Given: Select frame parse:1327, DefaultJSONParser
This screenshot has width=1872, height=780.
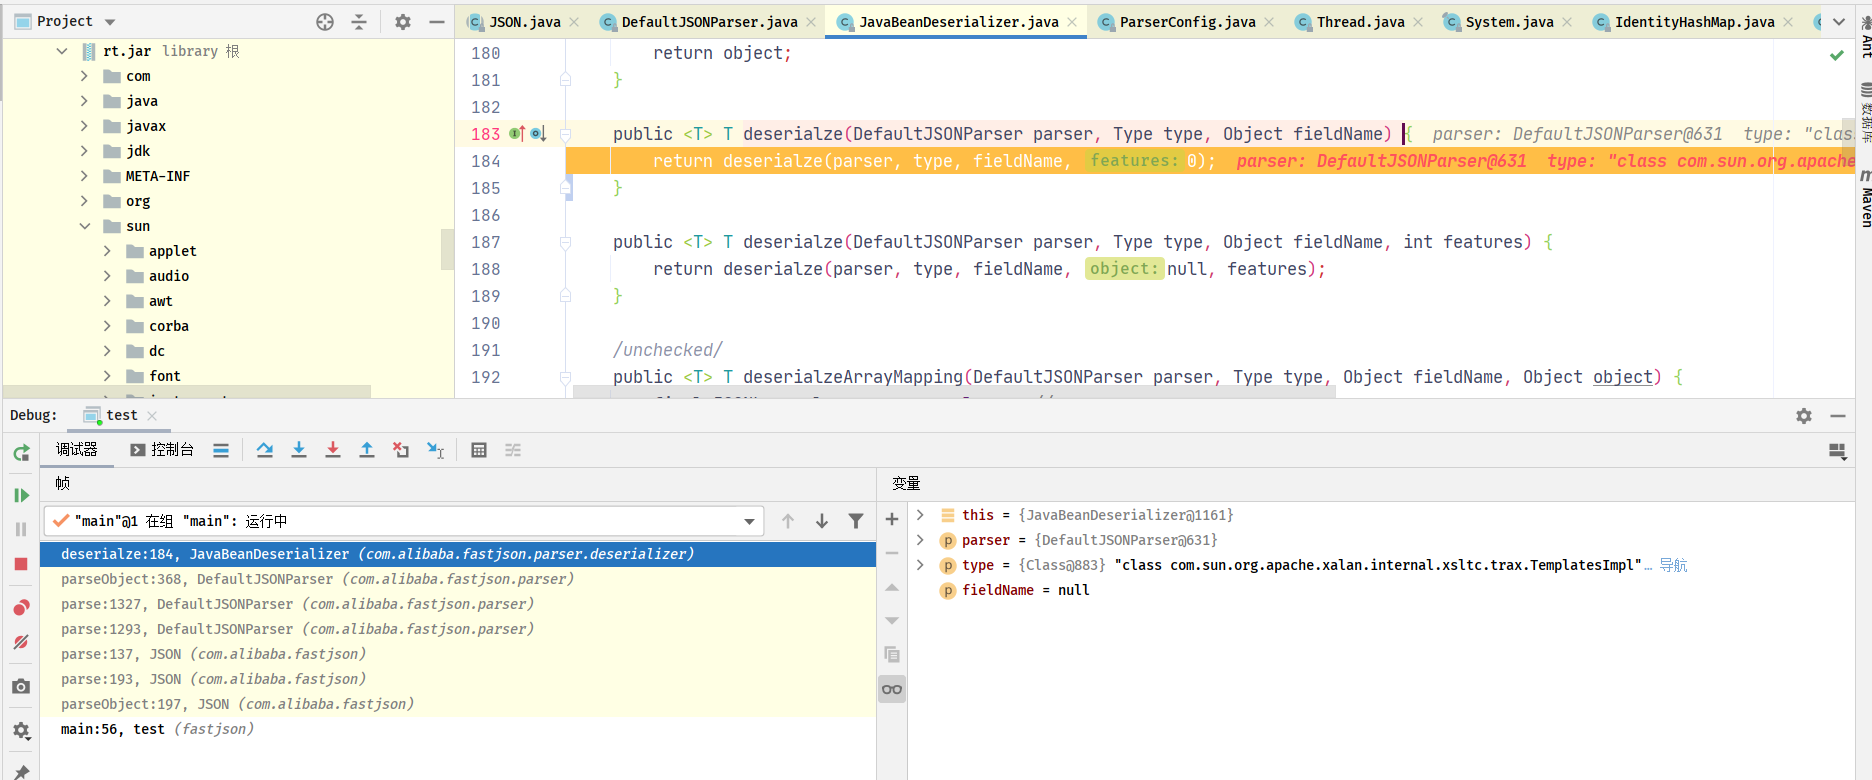Looking at the screenshot, I should tap(458, 604).
